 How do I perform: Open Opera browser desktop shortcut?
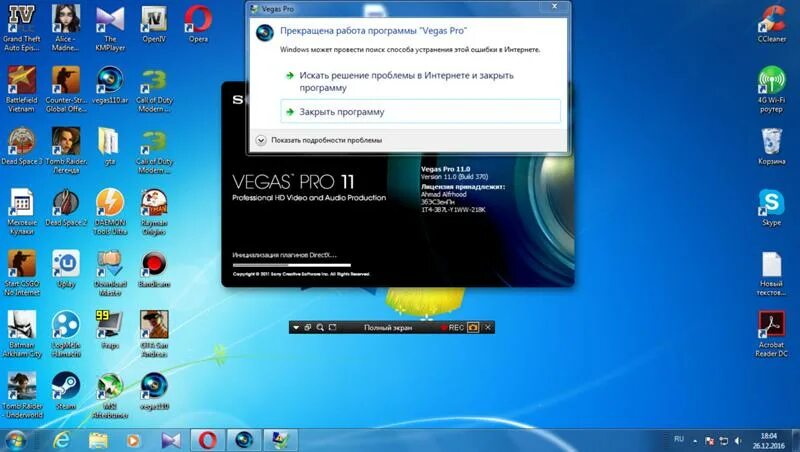[198, 23]
